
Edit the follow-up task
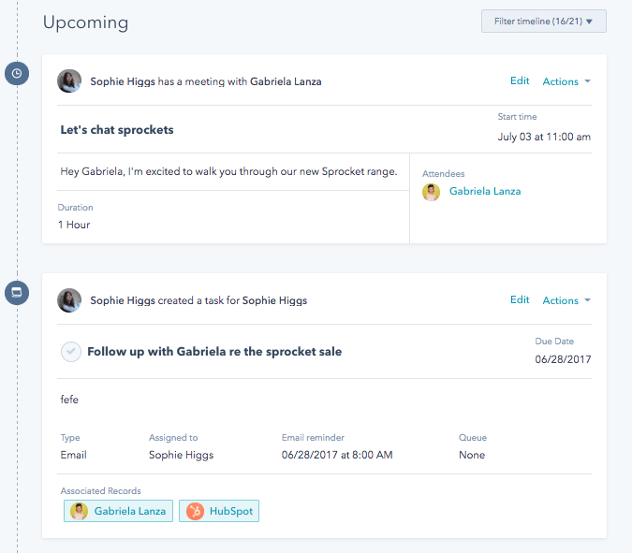(519, 300)
